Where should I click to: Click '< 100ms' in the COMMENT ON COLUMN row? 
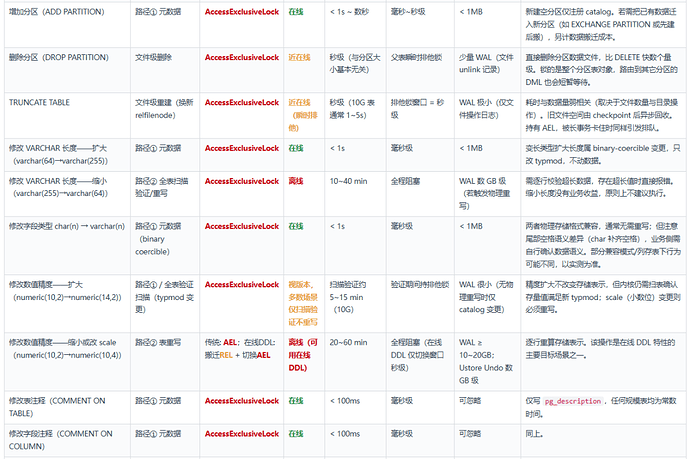coord(345,434)
